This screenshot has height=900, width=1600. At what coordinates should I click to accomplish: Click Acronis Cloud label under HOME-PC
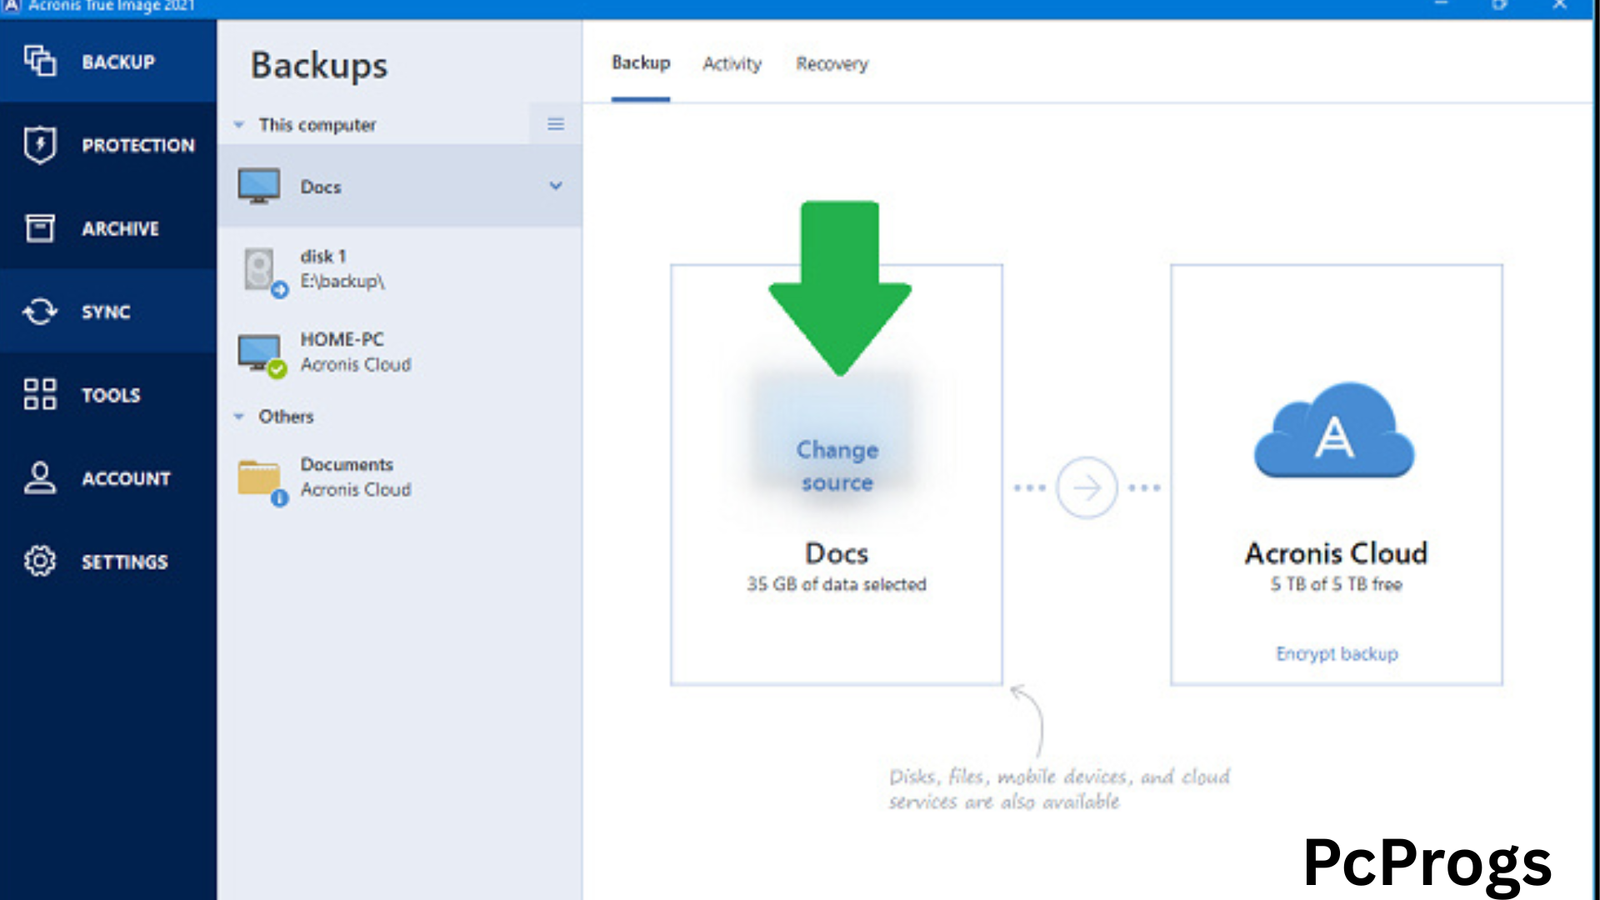(356, 365)
